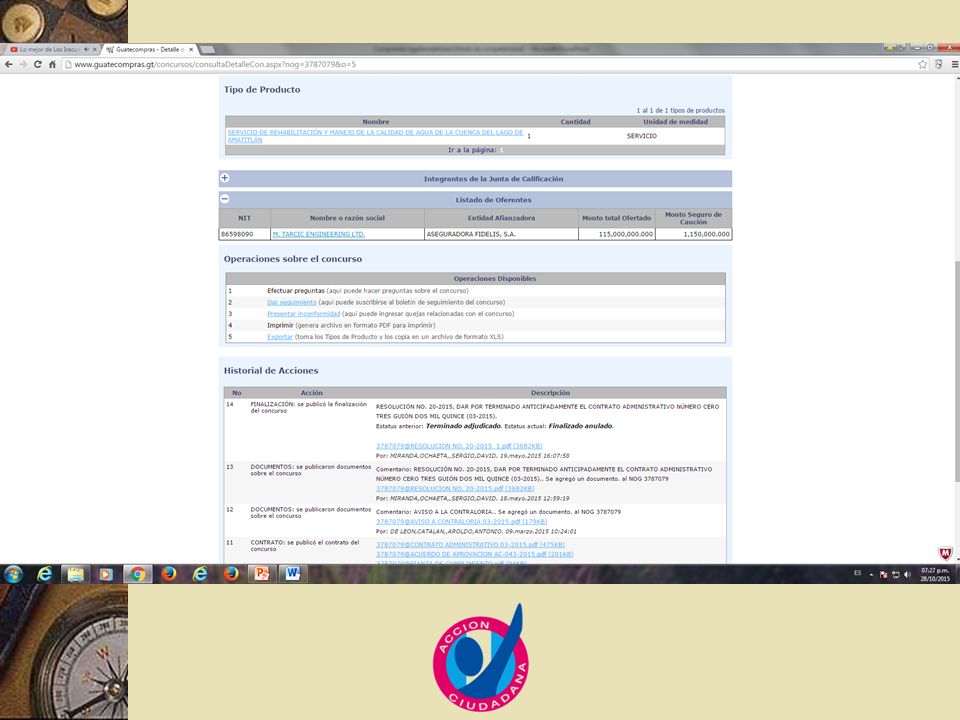
Task: Open Word from the taskbar
Action: coord(293,574)
